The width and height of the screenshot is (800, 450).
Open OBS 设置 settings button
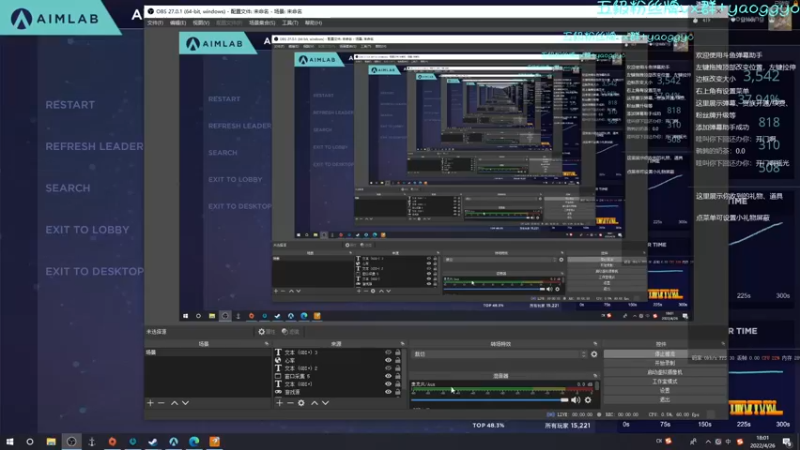tap(664, 391)
